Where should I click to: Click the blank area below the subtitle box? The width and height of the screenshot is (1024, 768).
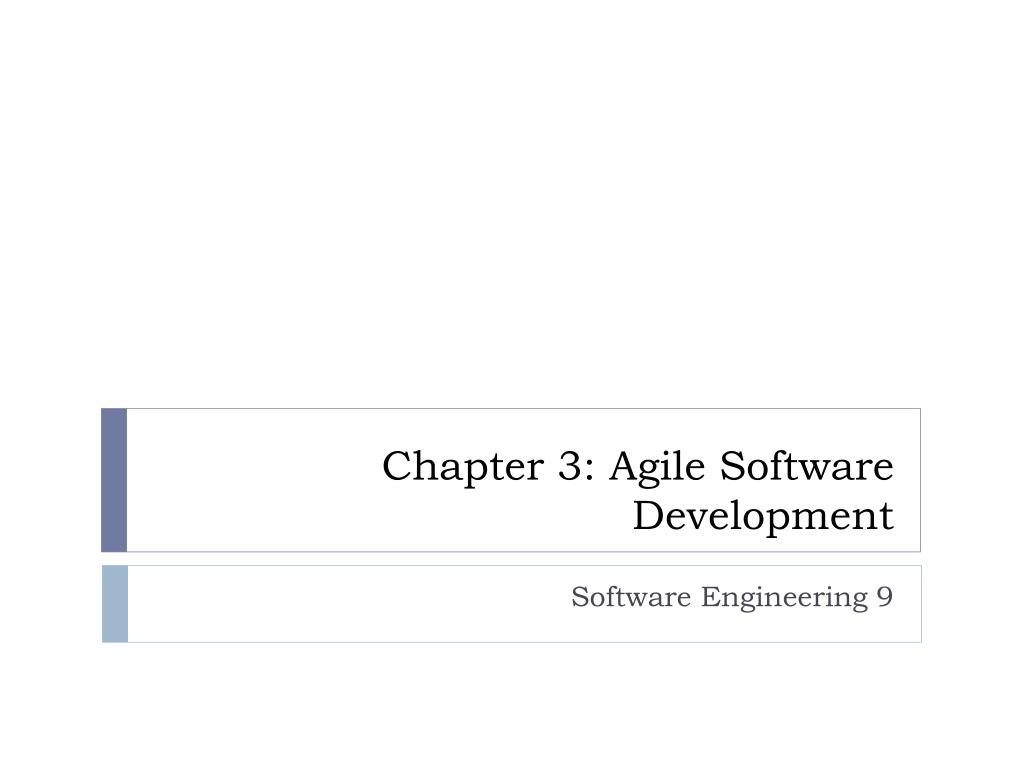[x=512, y=705]
